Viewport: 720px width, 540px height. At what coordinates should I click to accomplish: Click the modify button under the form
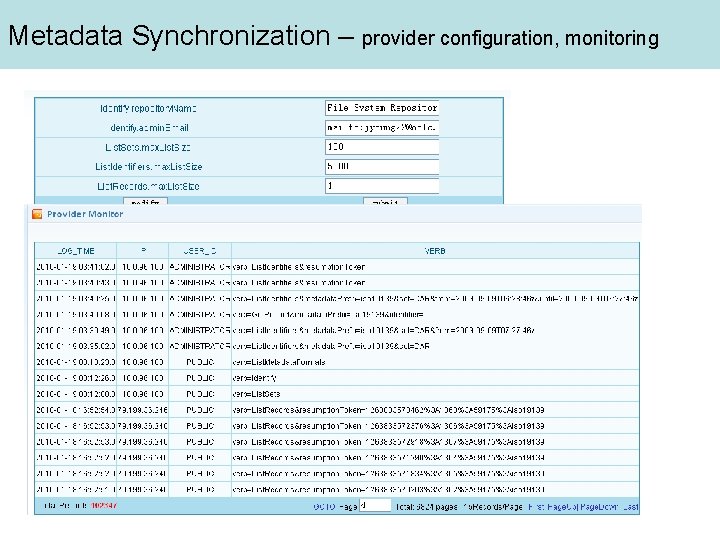point(145,202)
